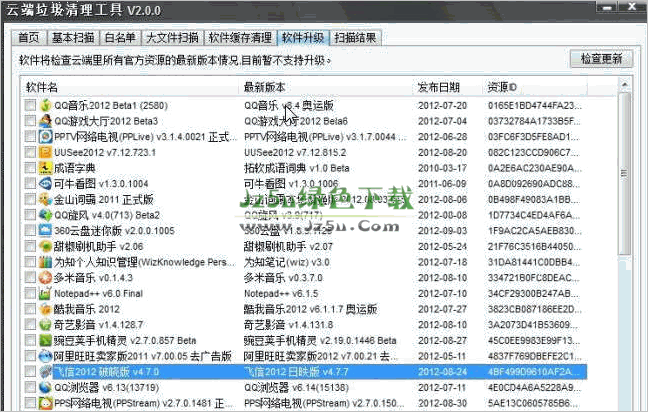Sort by the 发布日期 column header

point(448,87)
